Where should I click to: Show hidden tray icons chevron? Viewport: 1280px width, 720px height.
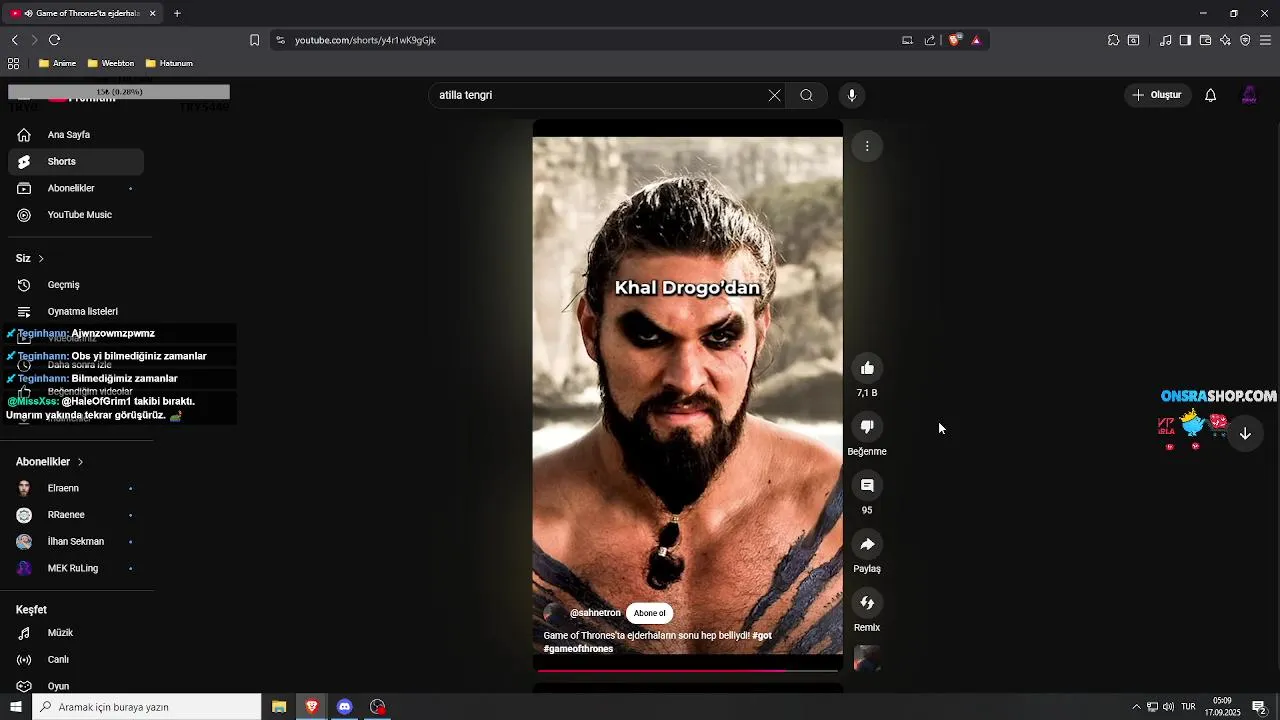(1136, 707)
